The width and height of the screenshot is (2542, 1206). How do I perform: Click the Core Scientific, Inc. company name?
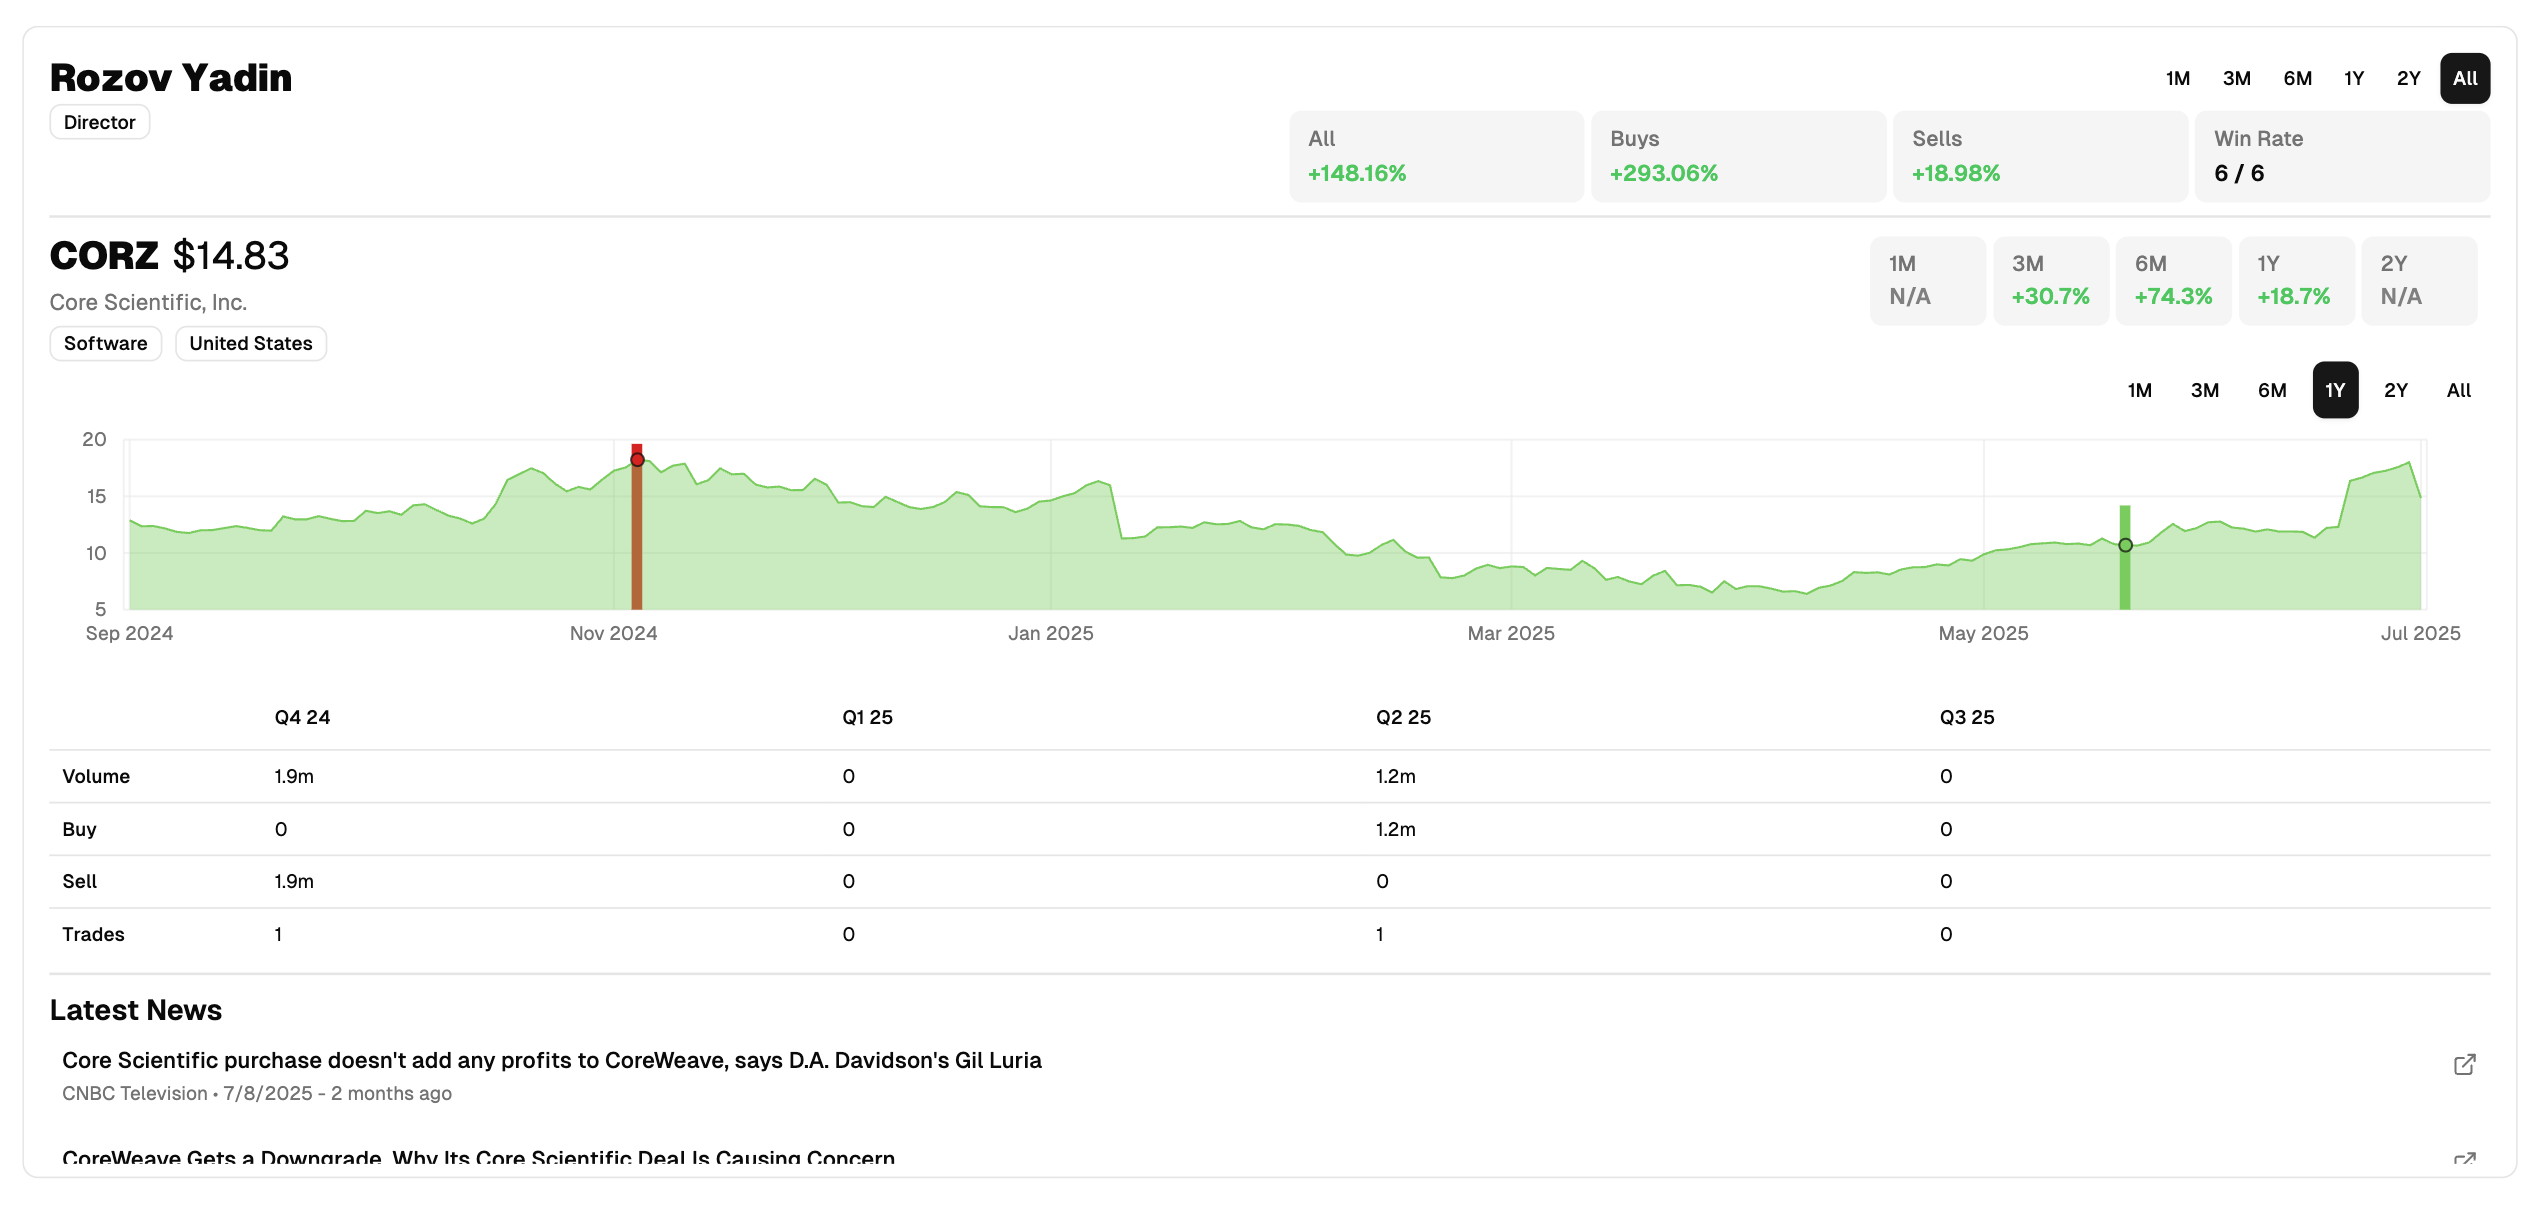point(148,302)
